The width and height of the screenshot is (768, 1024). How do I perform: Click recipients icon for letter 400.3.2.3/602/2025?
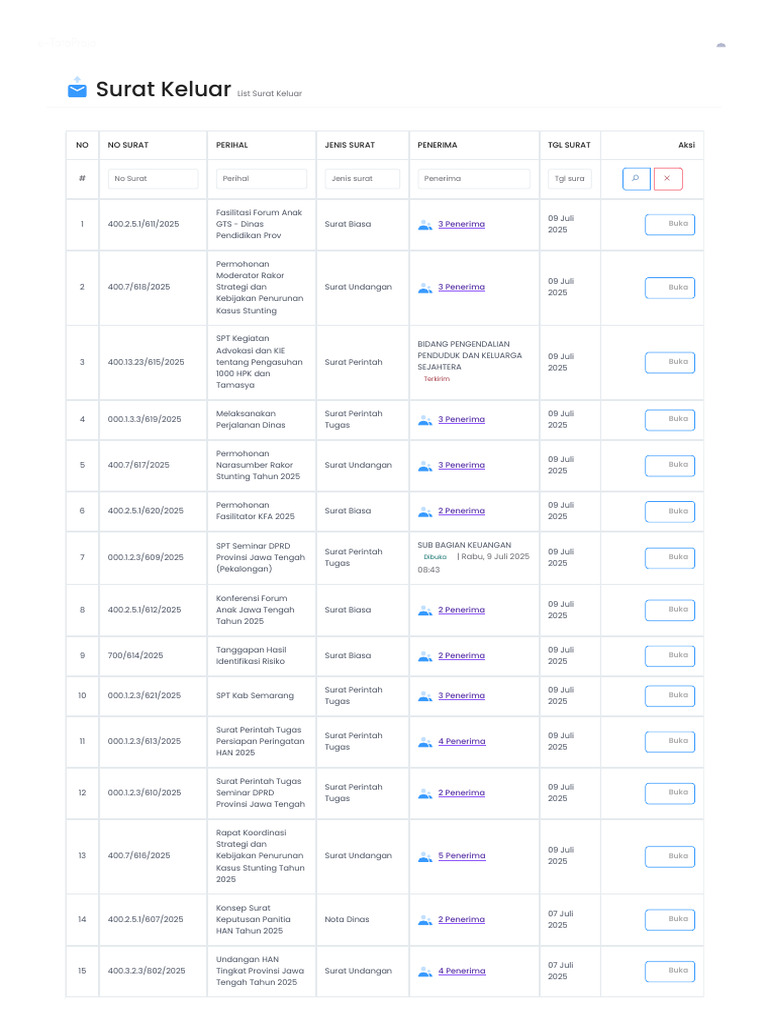(425, 971)
